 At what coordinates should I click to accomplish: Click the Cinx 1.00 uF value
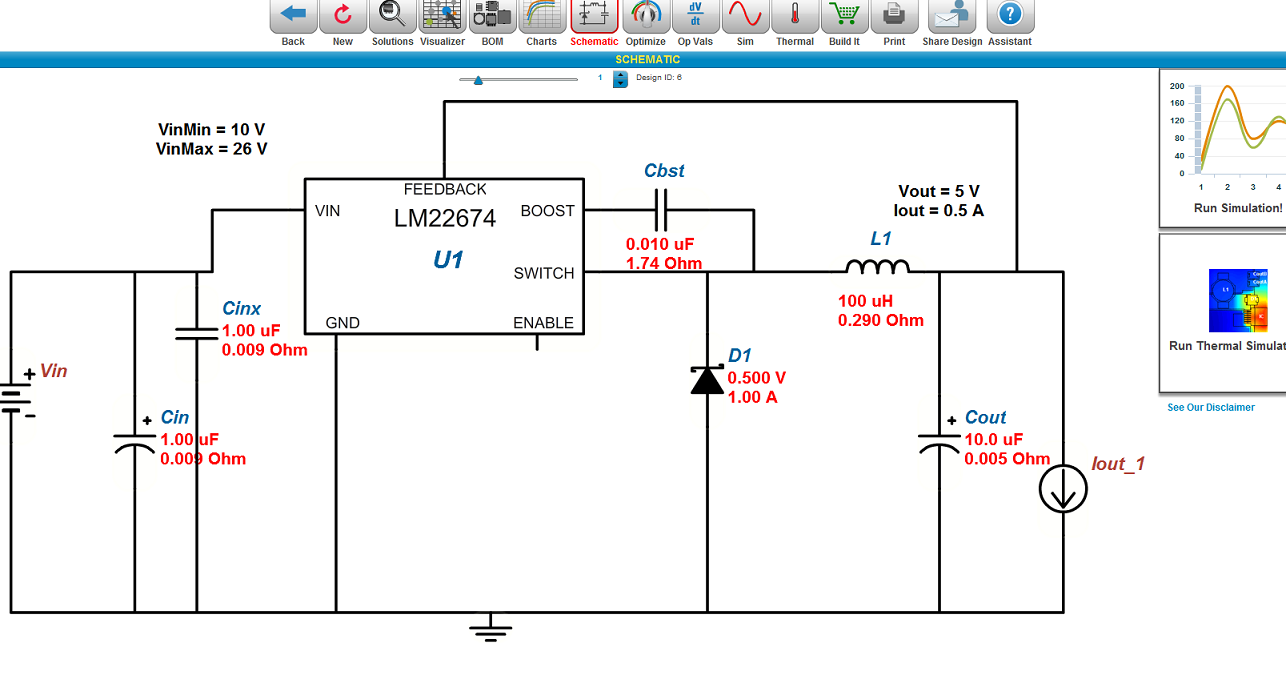[252, 330]
